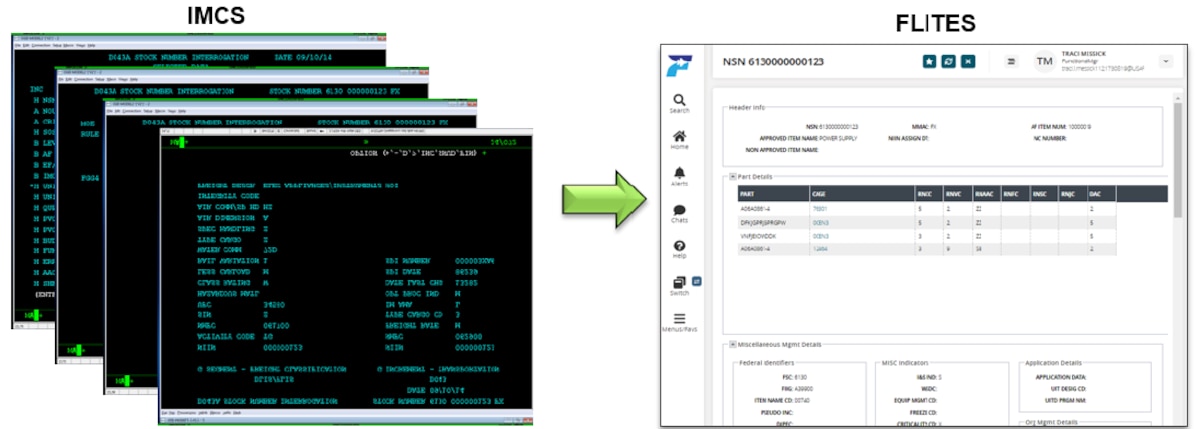Click the TM user avatar
The width and height of the screenshot is (1200, 429).
click(1045, 62)
